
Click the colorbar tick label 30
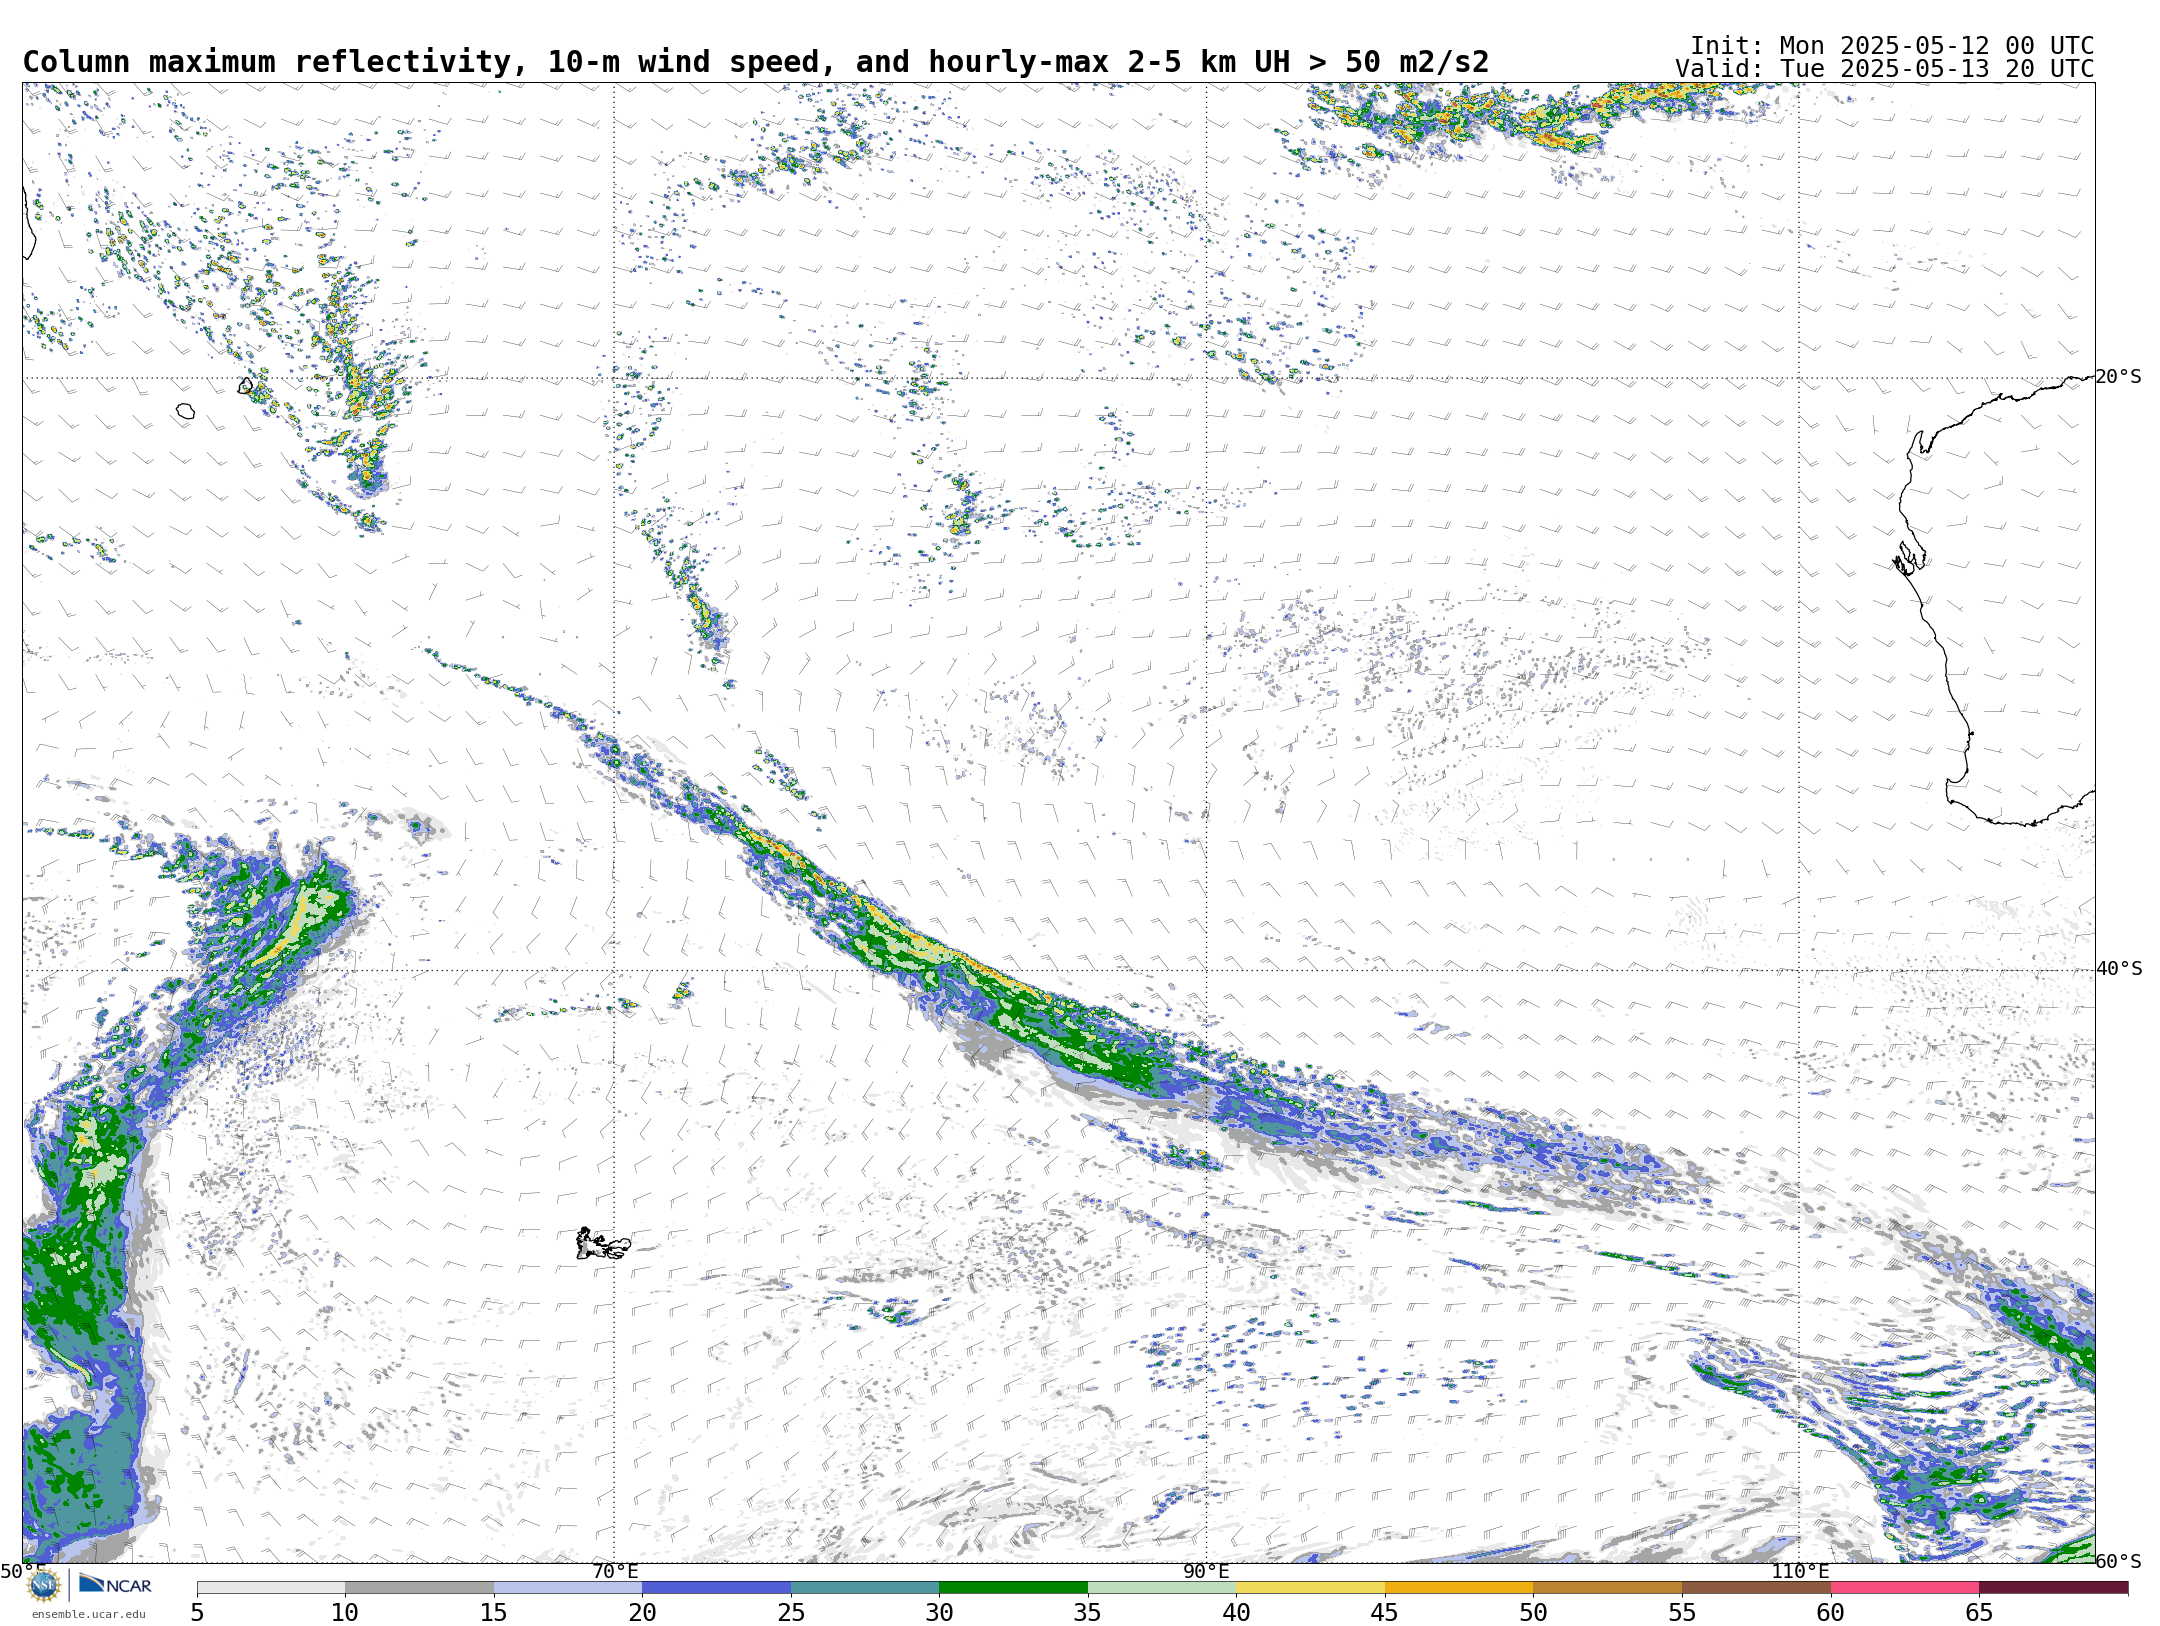[939, 1613]
